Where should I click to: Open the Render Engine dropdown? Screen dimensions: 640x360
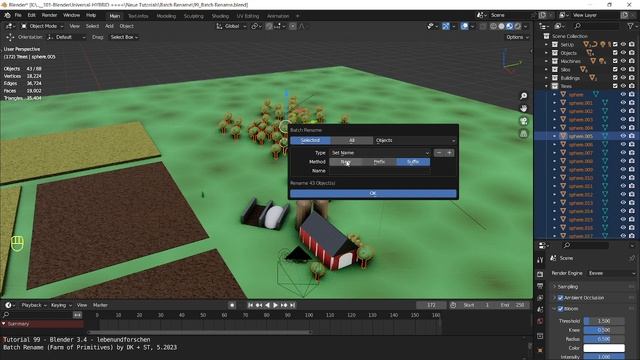pyautogui.click(x=612, y=273)
